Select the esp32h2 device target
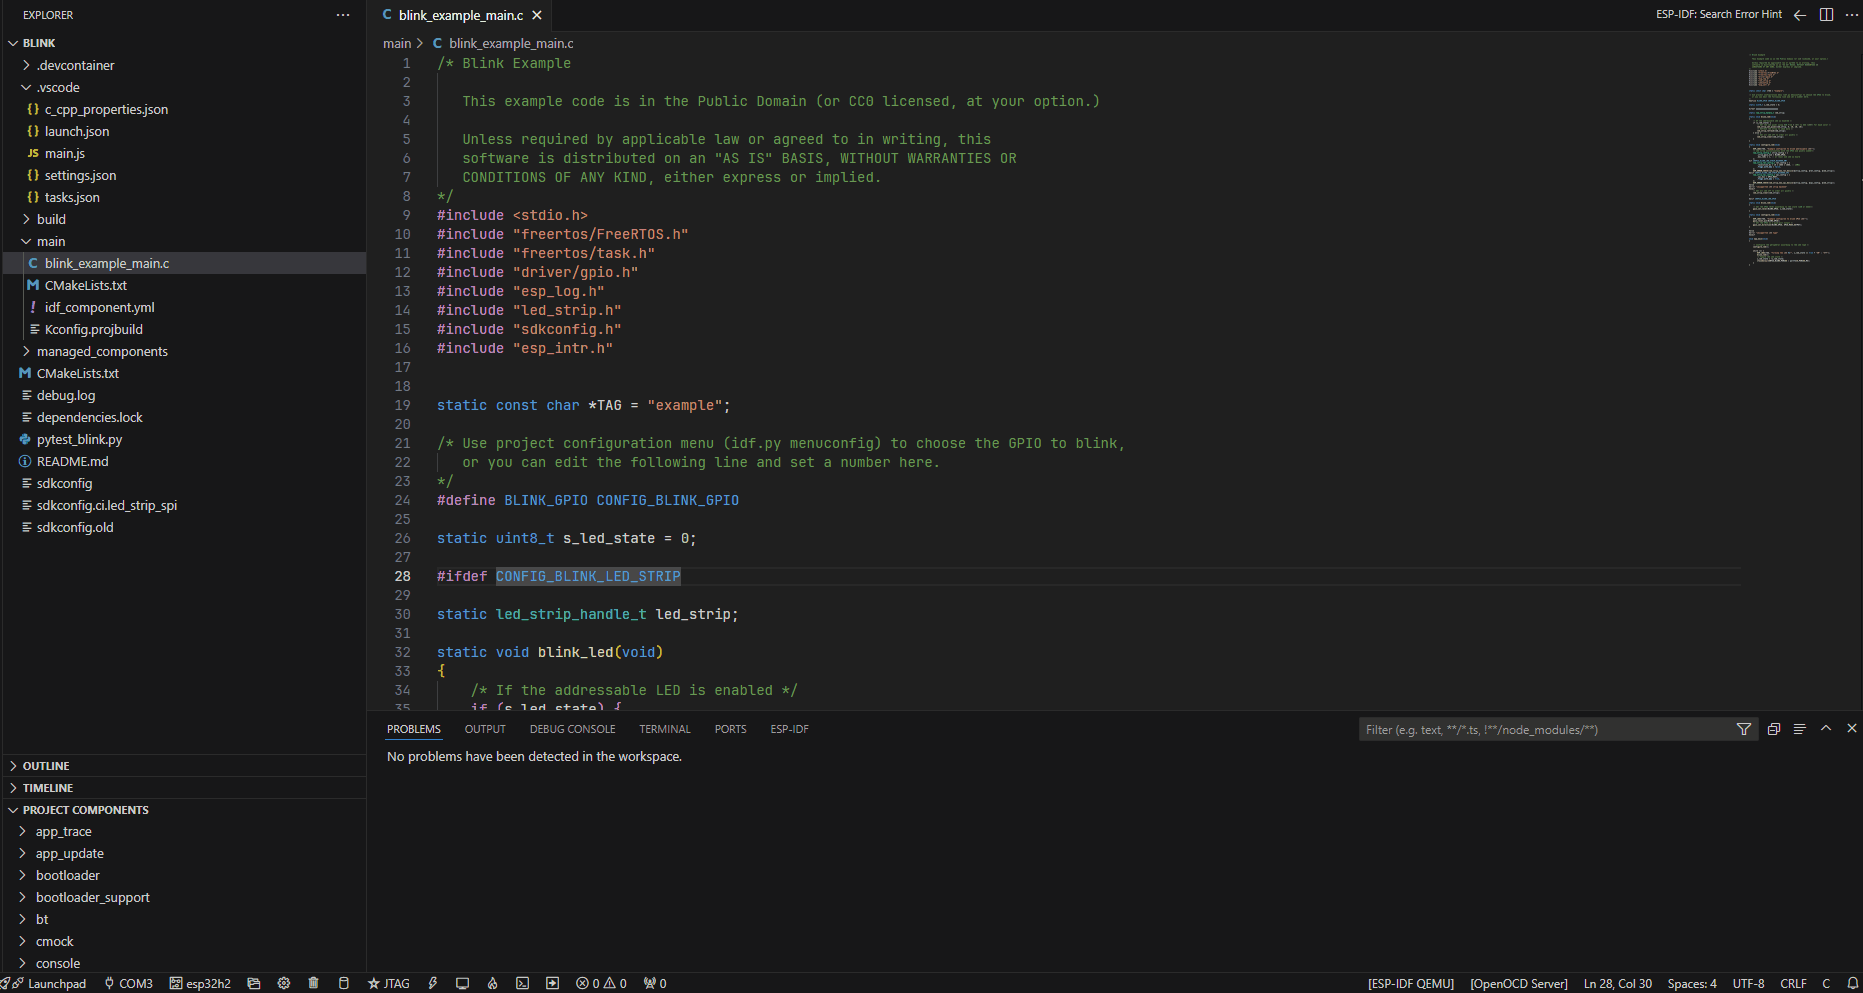The image size is (1863, 993). coord(200,983)
